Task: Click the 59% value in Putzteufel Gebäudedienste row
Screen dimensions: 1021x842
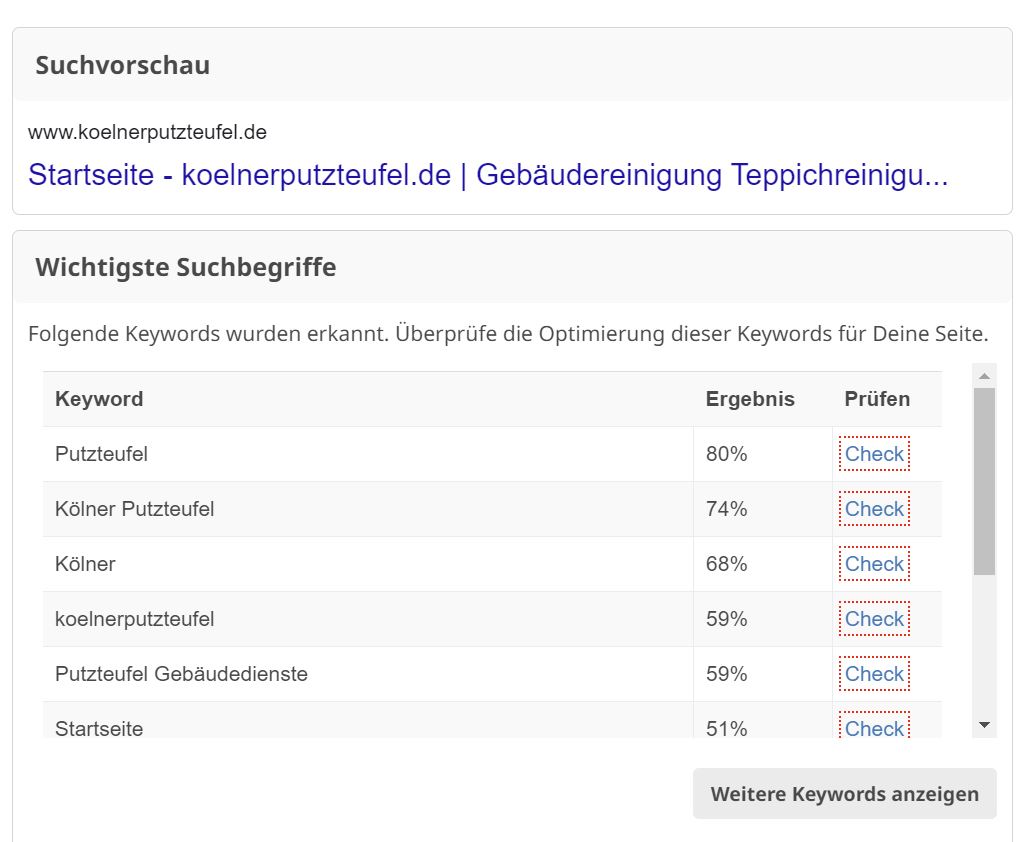Action: coord(726,674)
